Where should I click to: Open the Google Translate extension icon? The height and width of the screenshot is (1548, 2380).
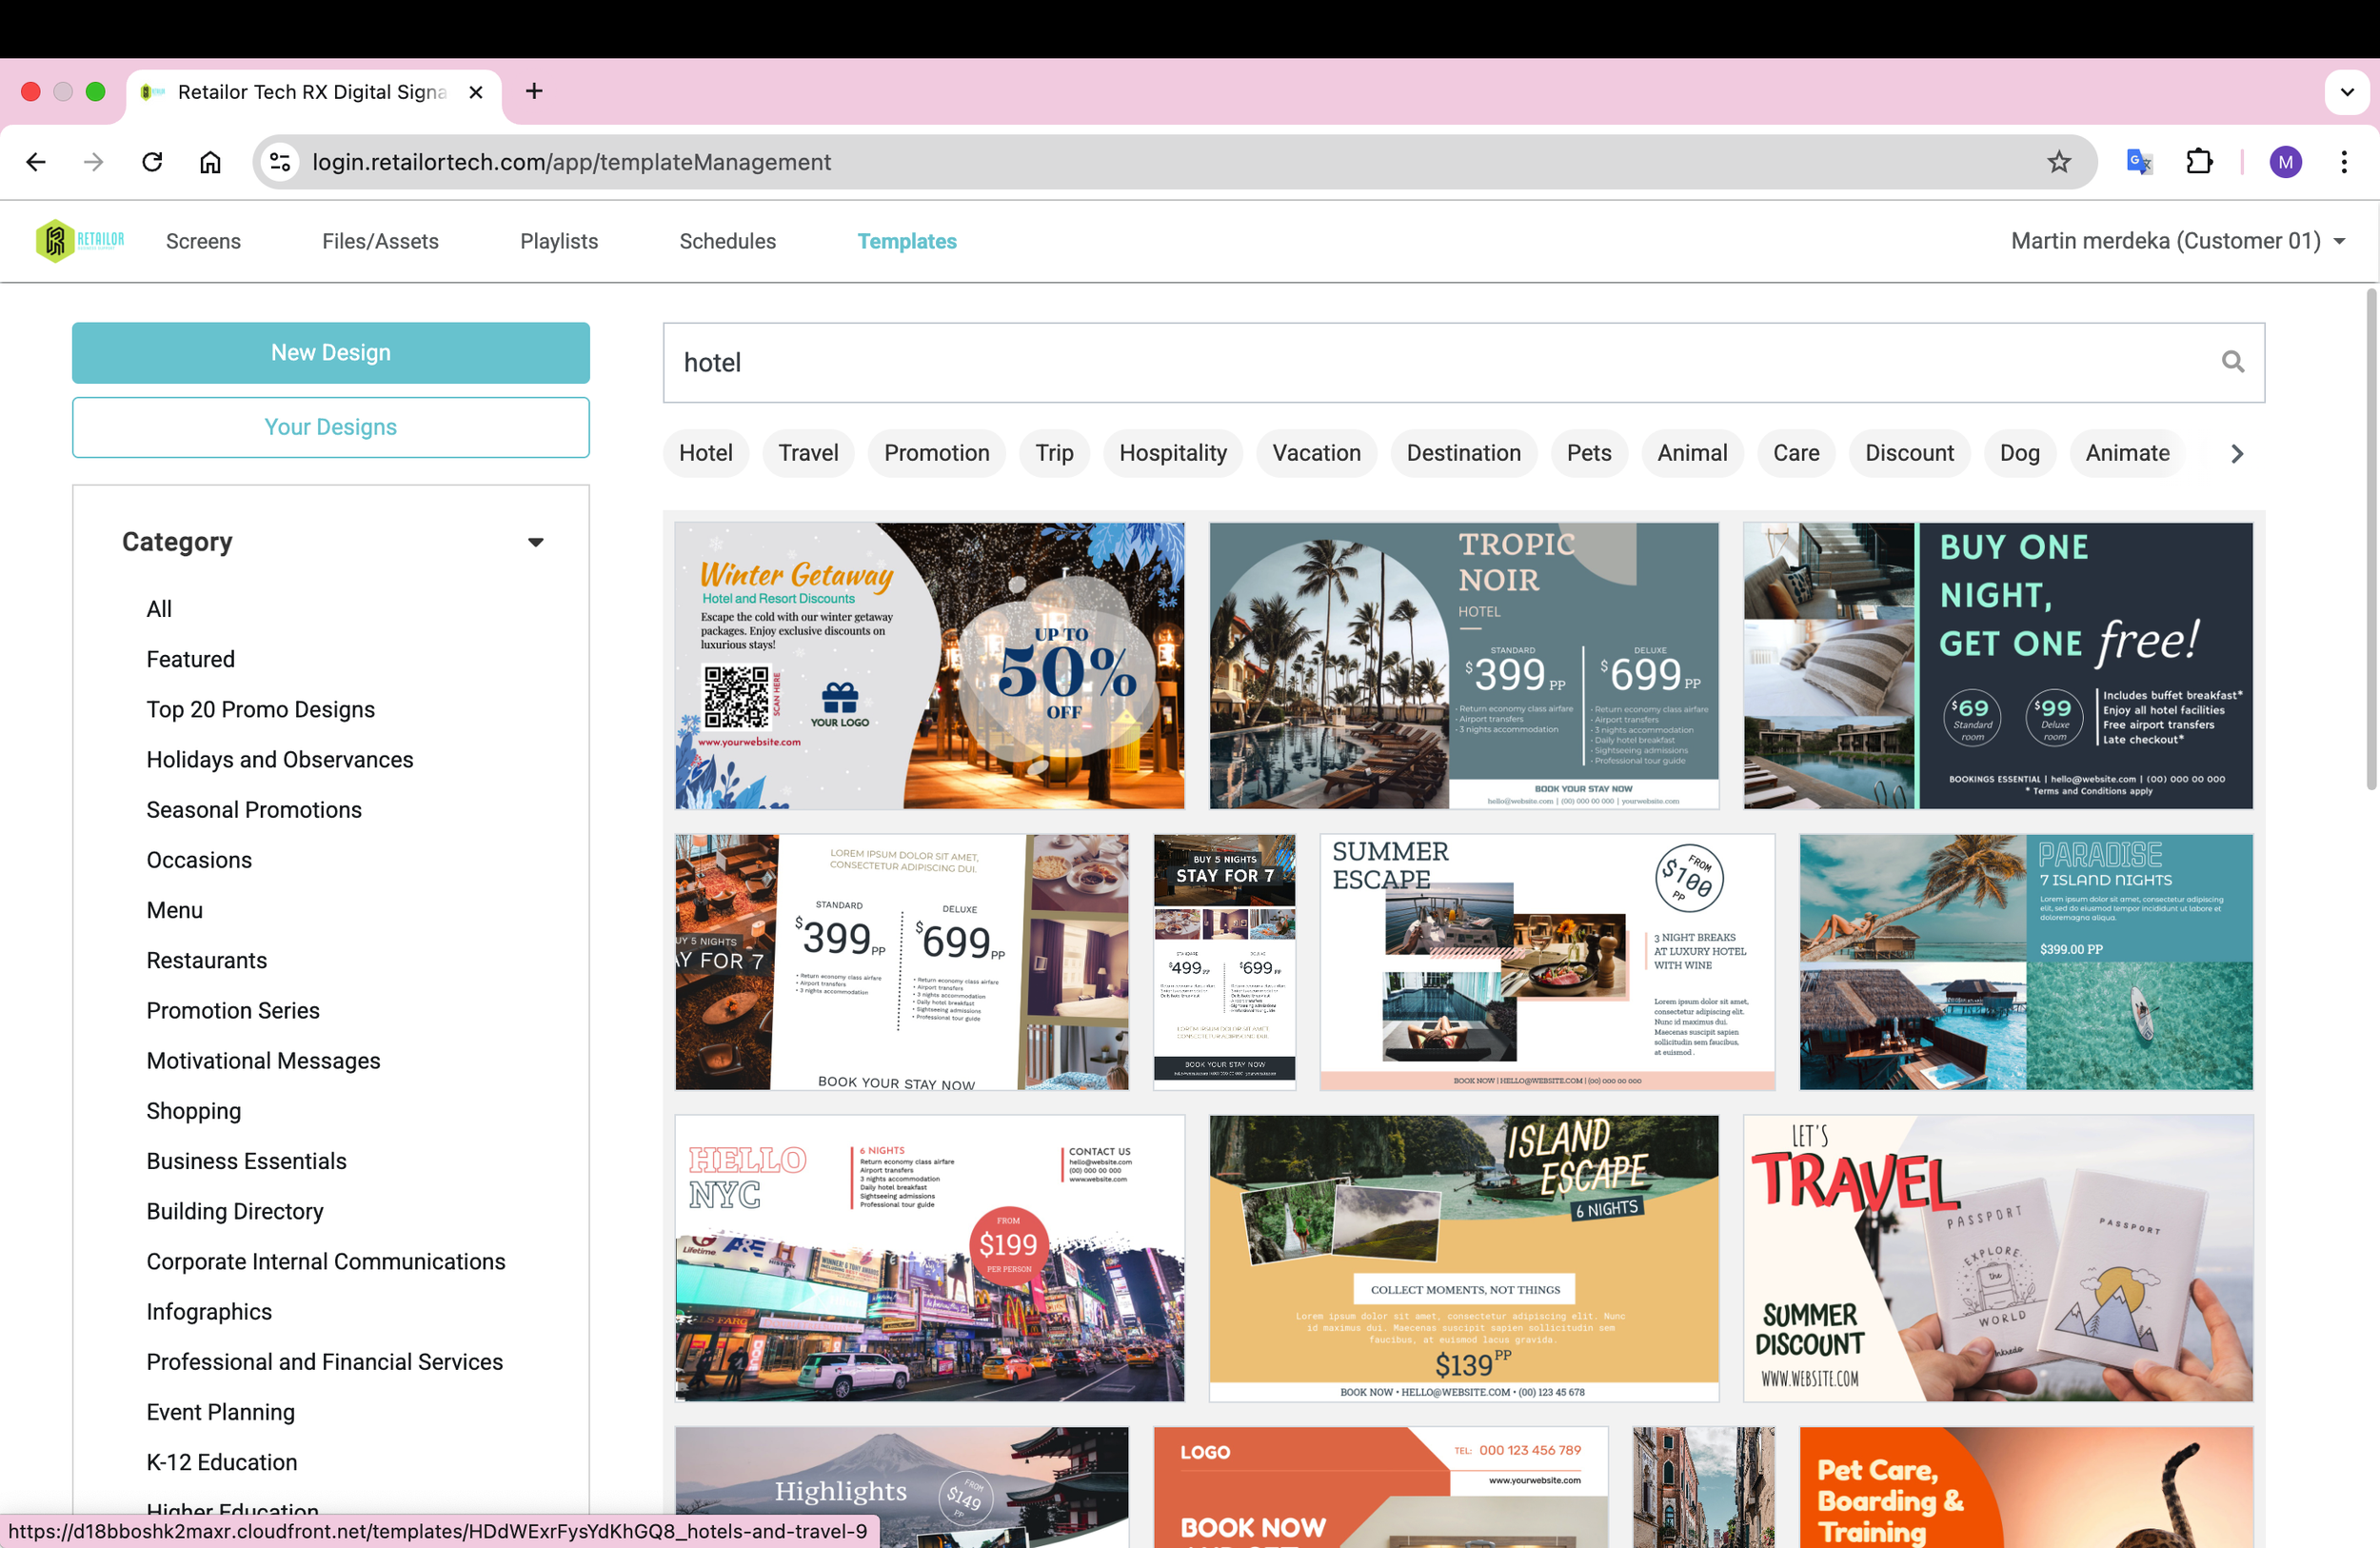(x=2138, y=162)
